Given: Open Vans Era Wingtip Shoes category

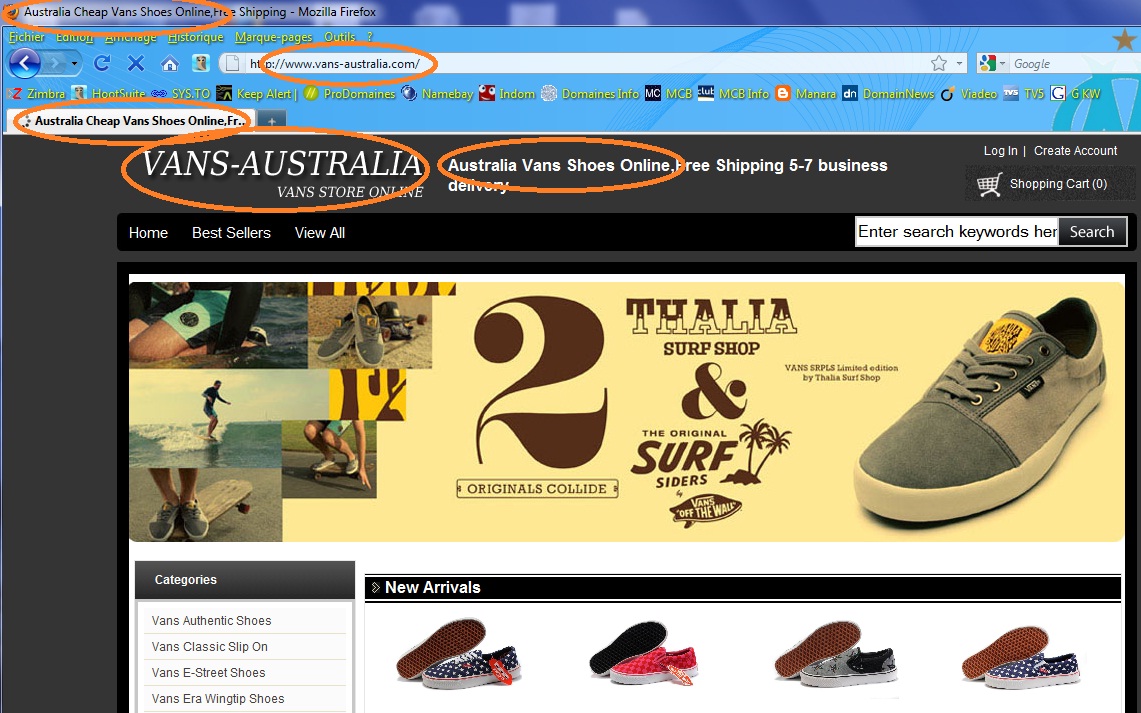Looking at the screenshot, I should (x=218, y=699).
